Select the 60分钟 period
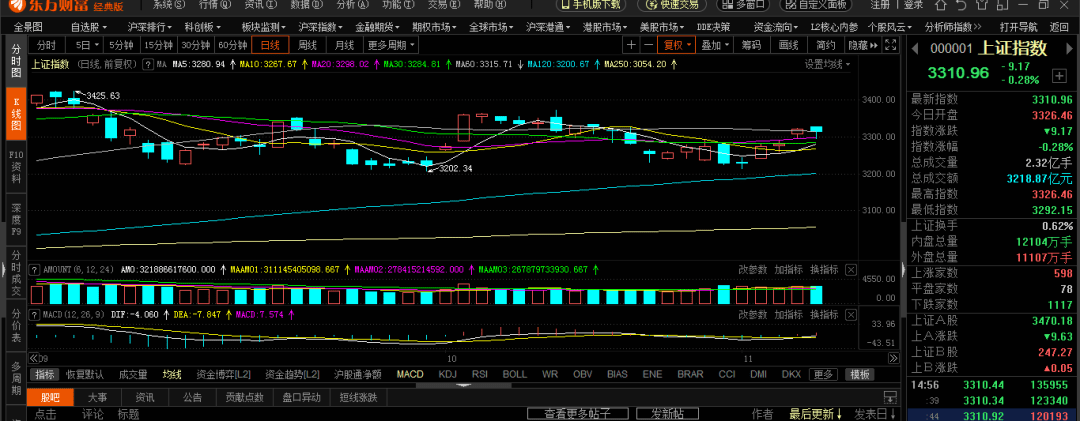The image size is (1080, 421). tap(232, 45)
